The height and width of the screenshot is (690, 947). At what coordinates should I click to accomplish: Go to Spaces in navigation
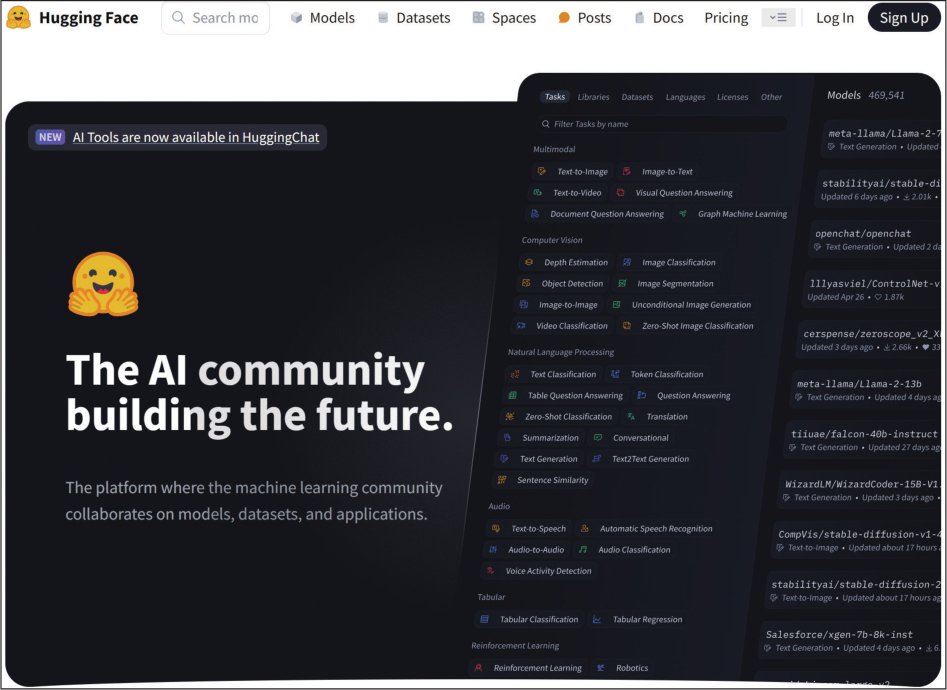[504, 18]
